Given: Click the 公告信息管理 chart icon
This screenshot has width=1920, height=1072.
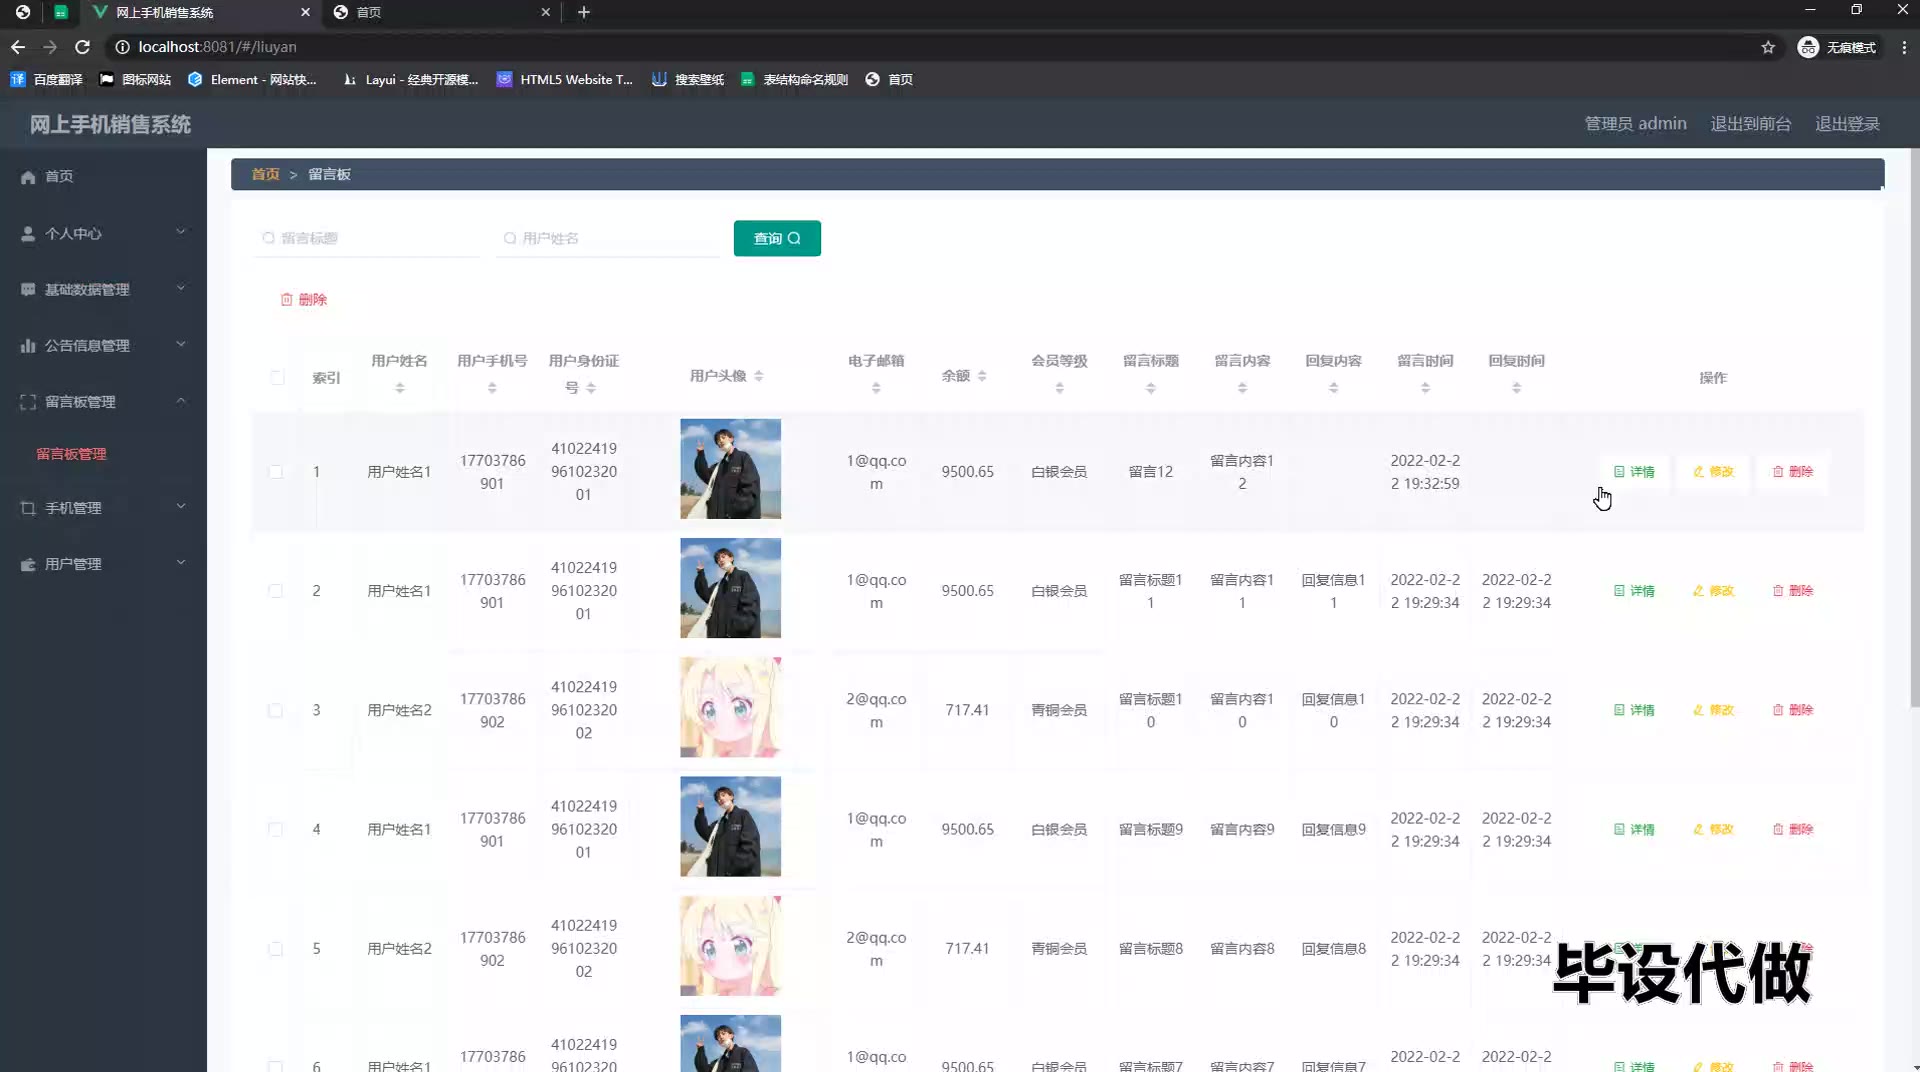Looking at the screenshot, I should [28, 346].
